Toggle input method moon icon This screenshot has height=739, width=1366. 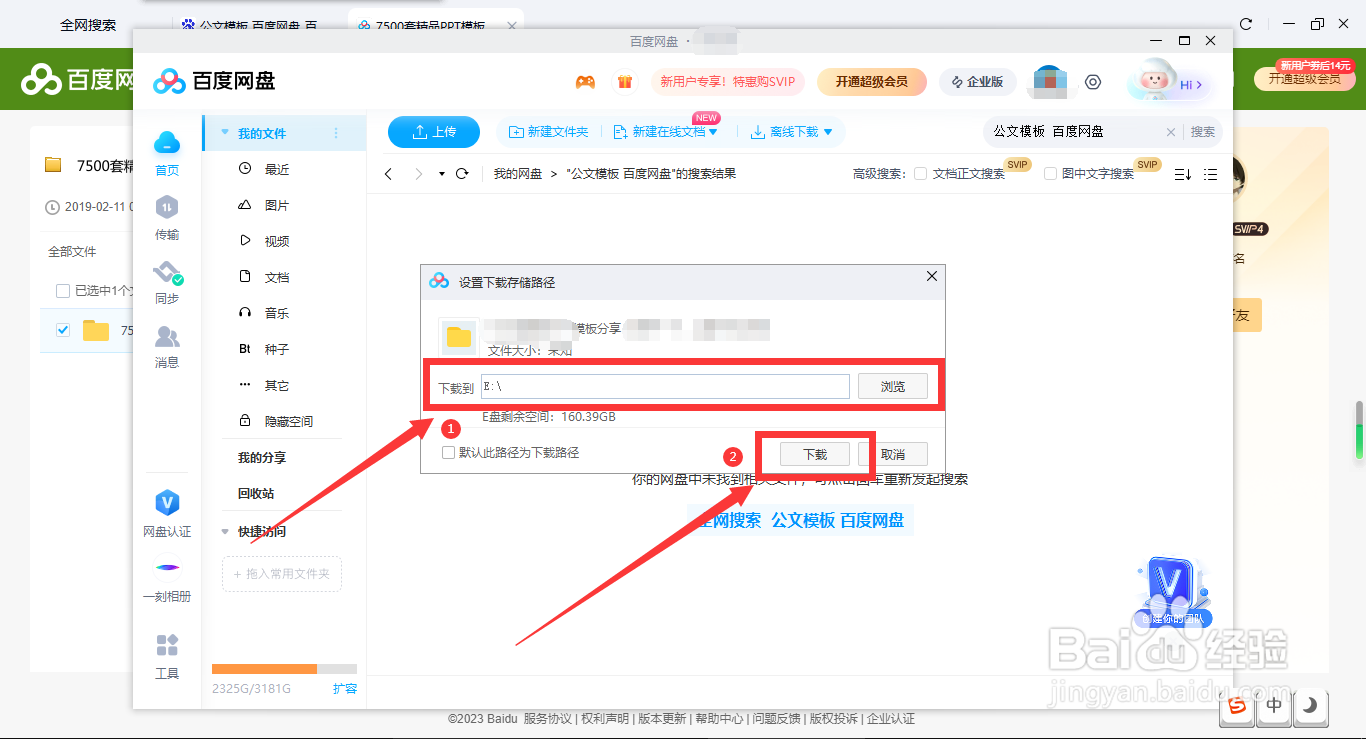coord(1311,706)
